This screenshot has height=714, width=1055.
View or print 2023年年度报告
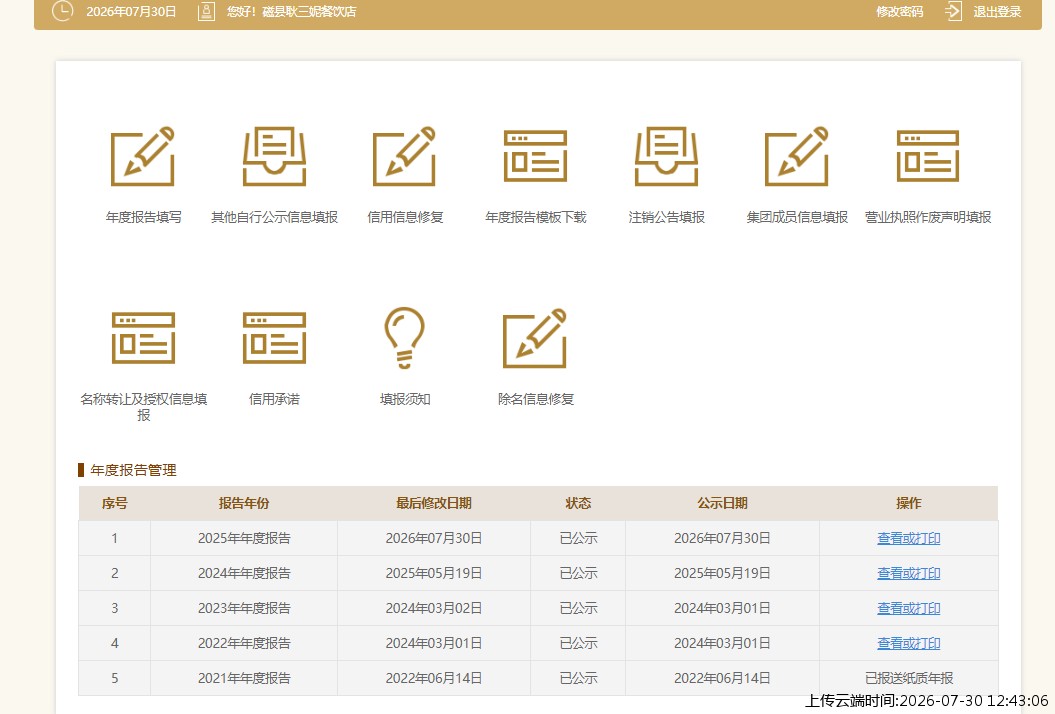[908, 608]
